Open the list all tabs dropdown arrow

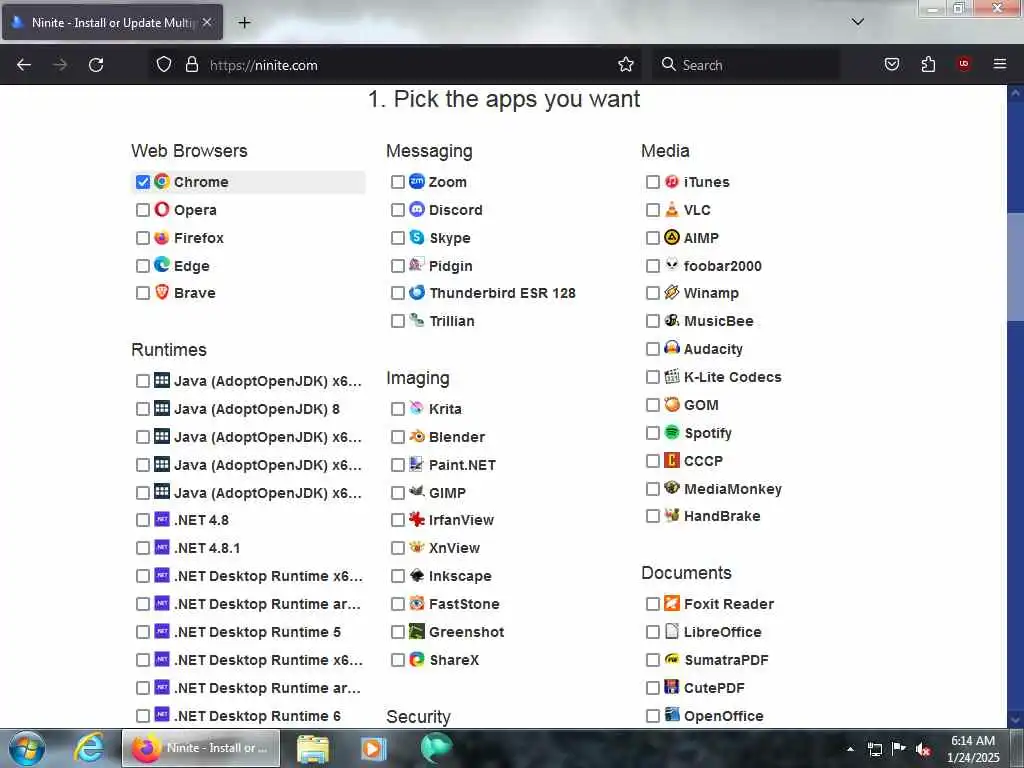pyautogui.click(x=857, y=22)
